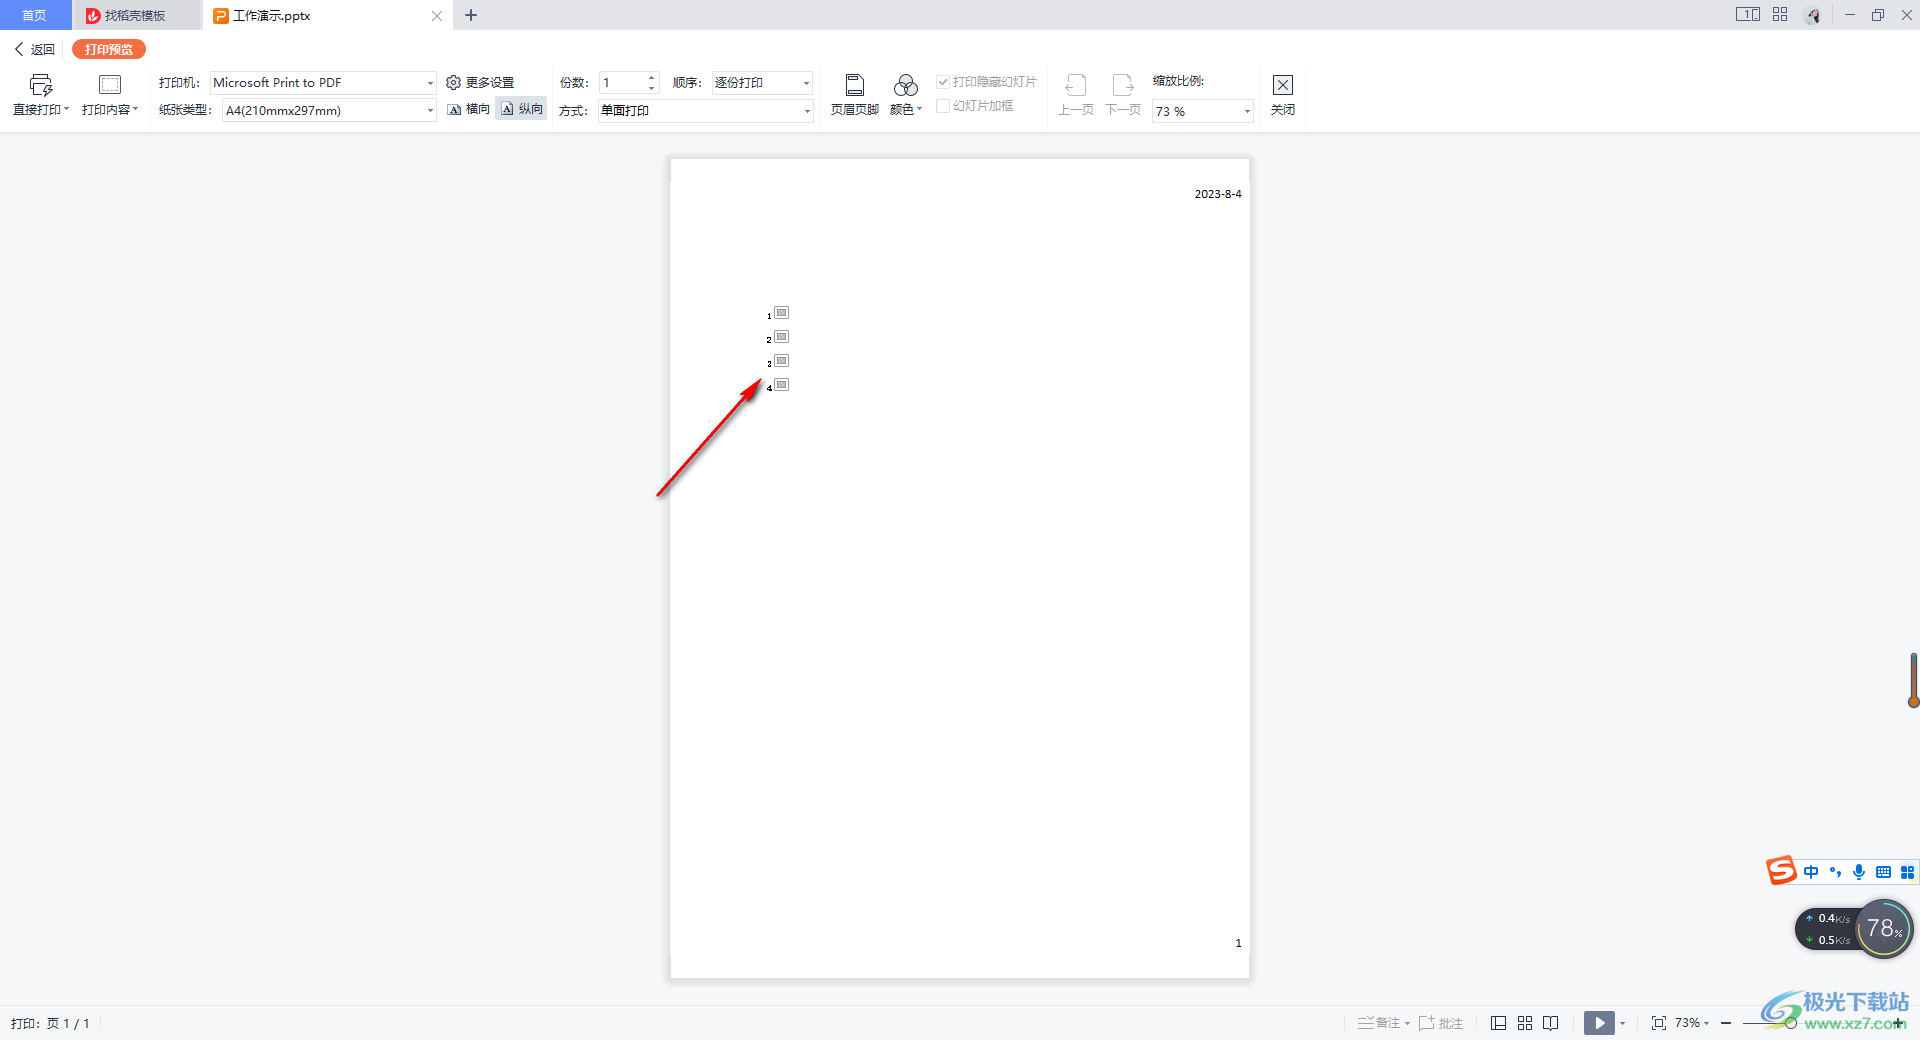The width and height of the screenshot is (1920, 1040).
Task: Click the Sogou microphone voice input icon
Action: (1859, 872)
